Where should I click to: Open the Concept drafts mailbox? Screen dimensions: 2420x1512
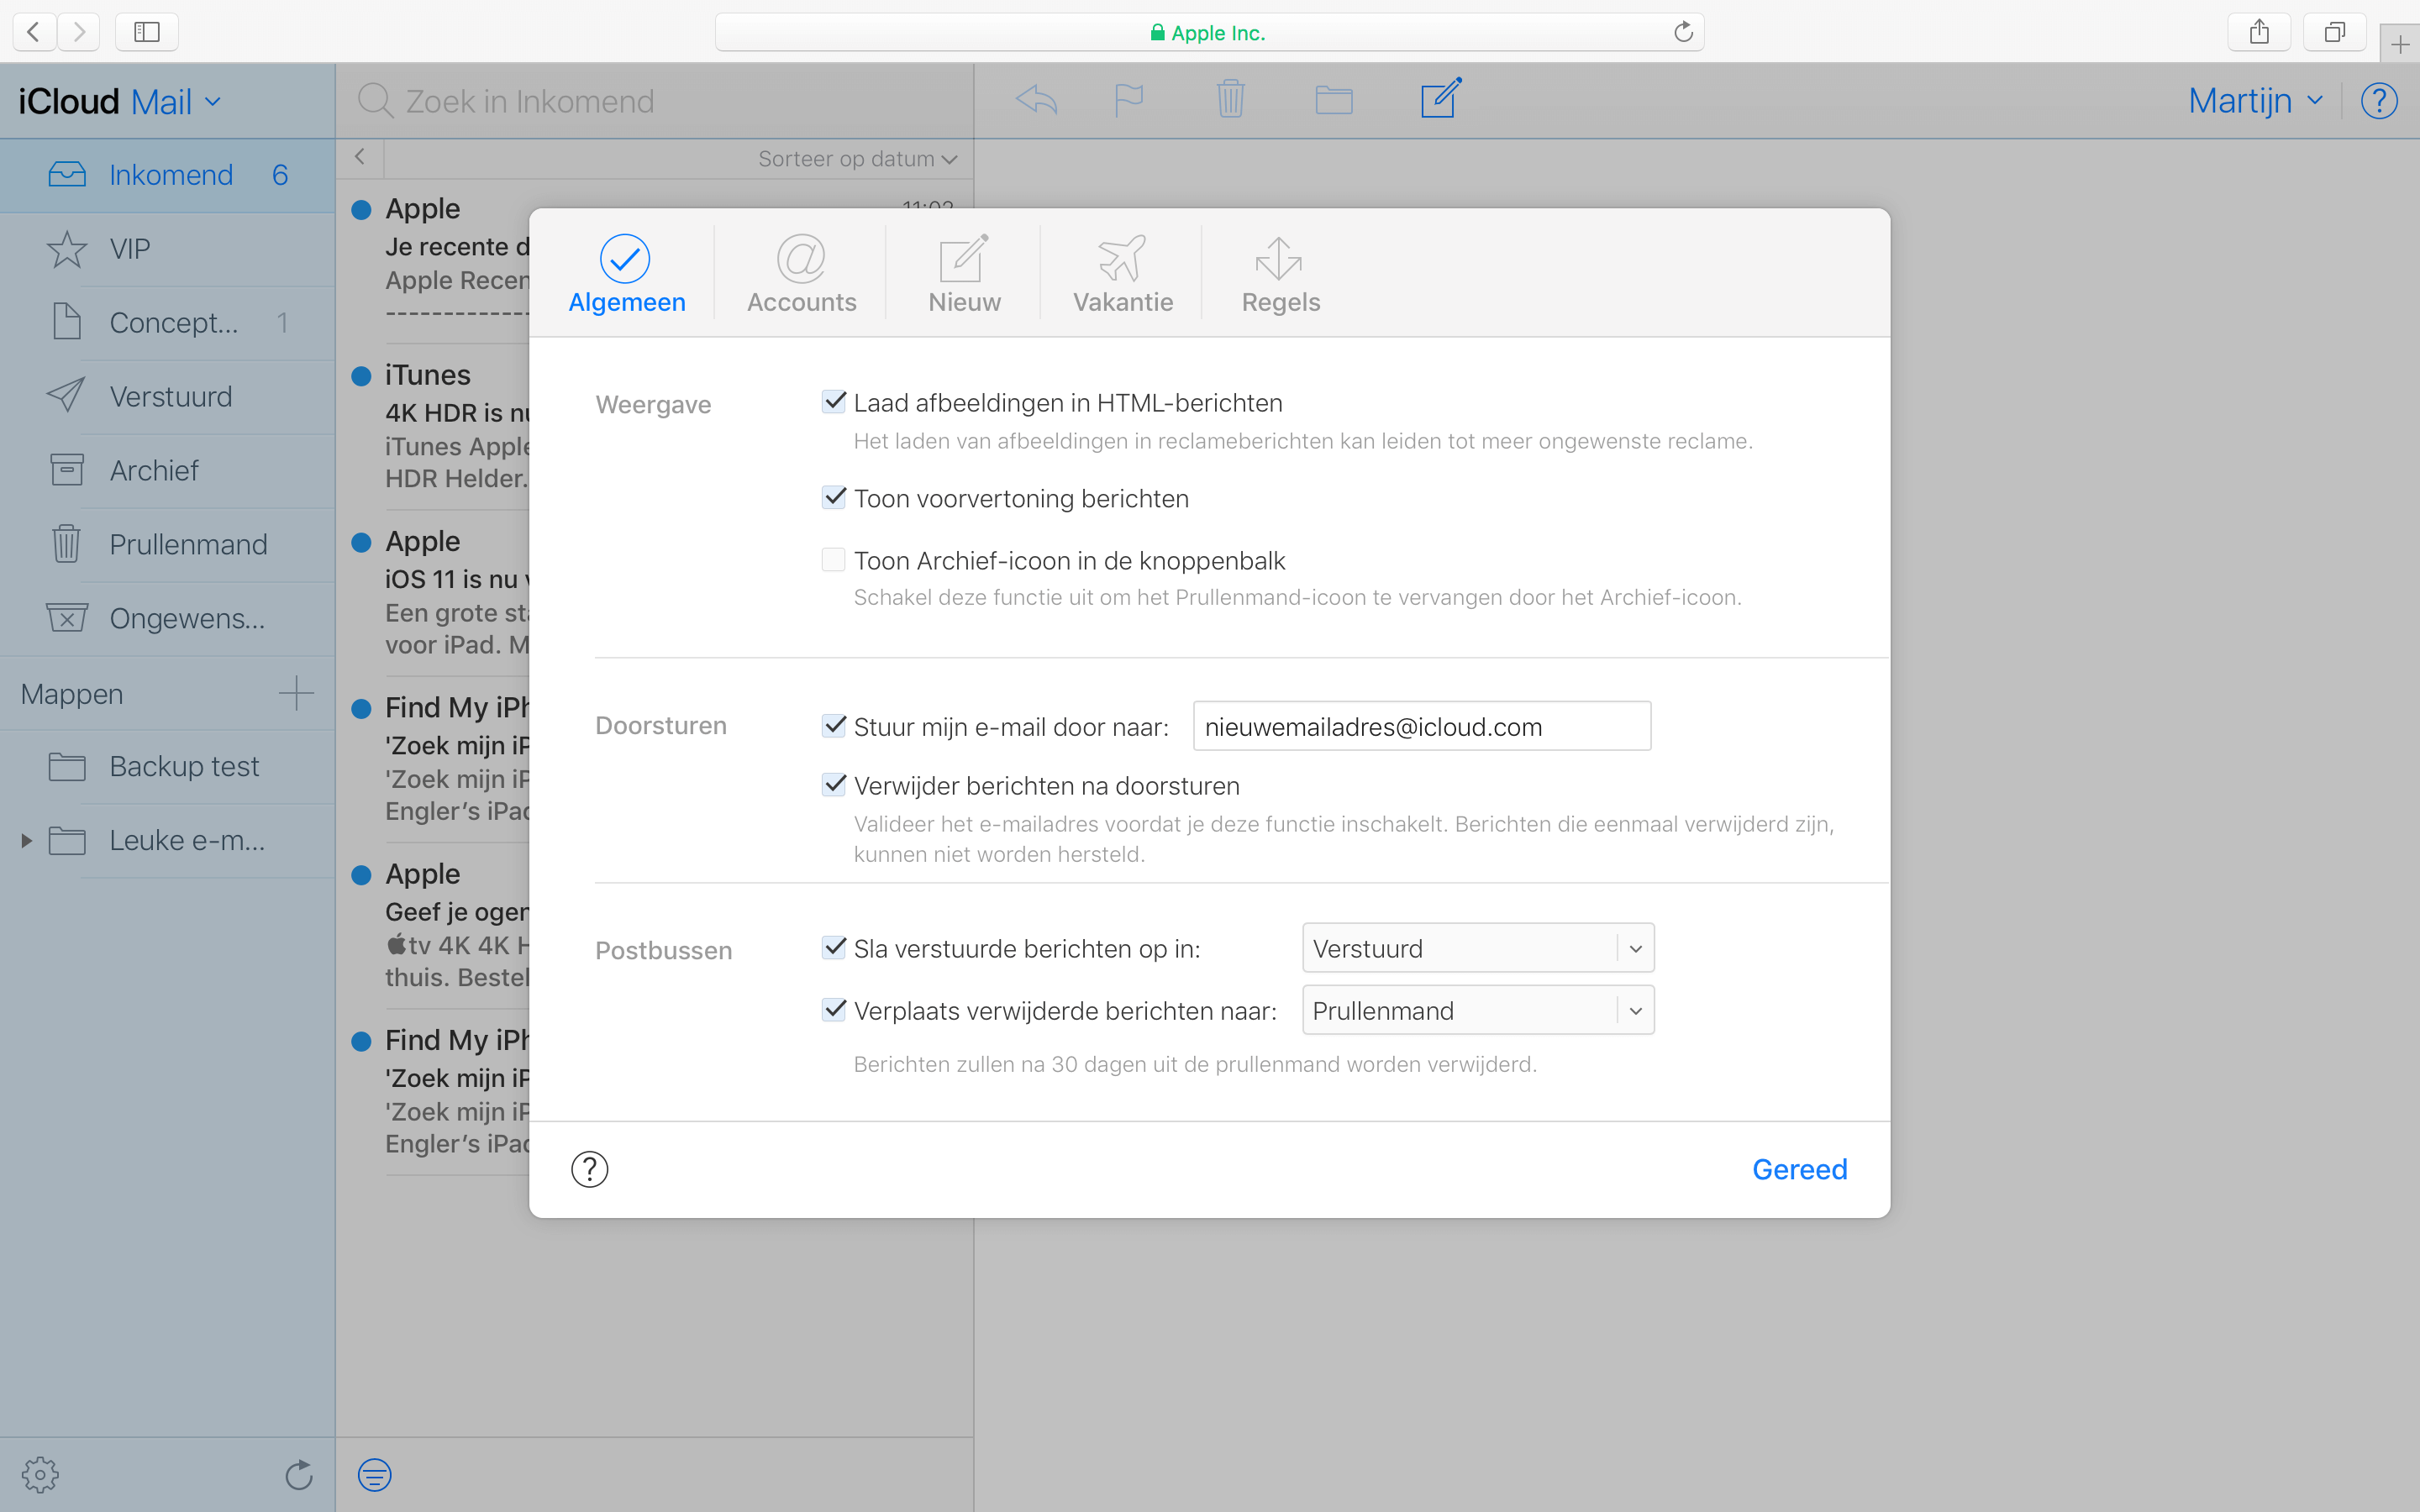click(x=168, y=323)
